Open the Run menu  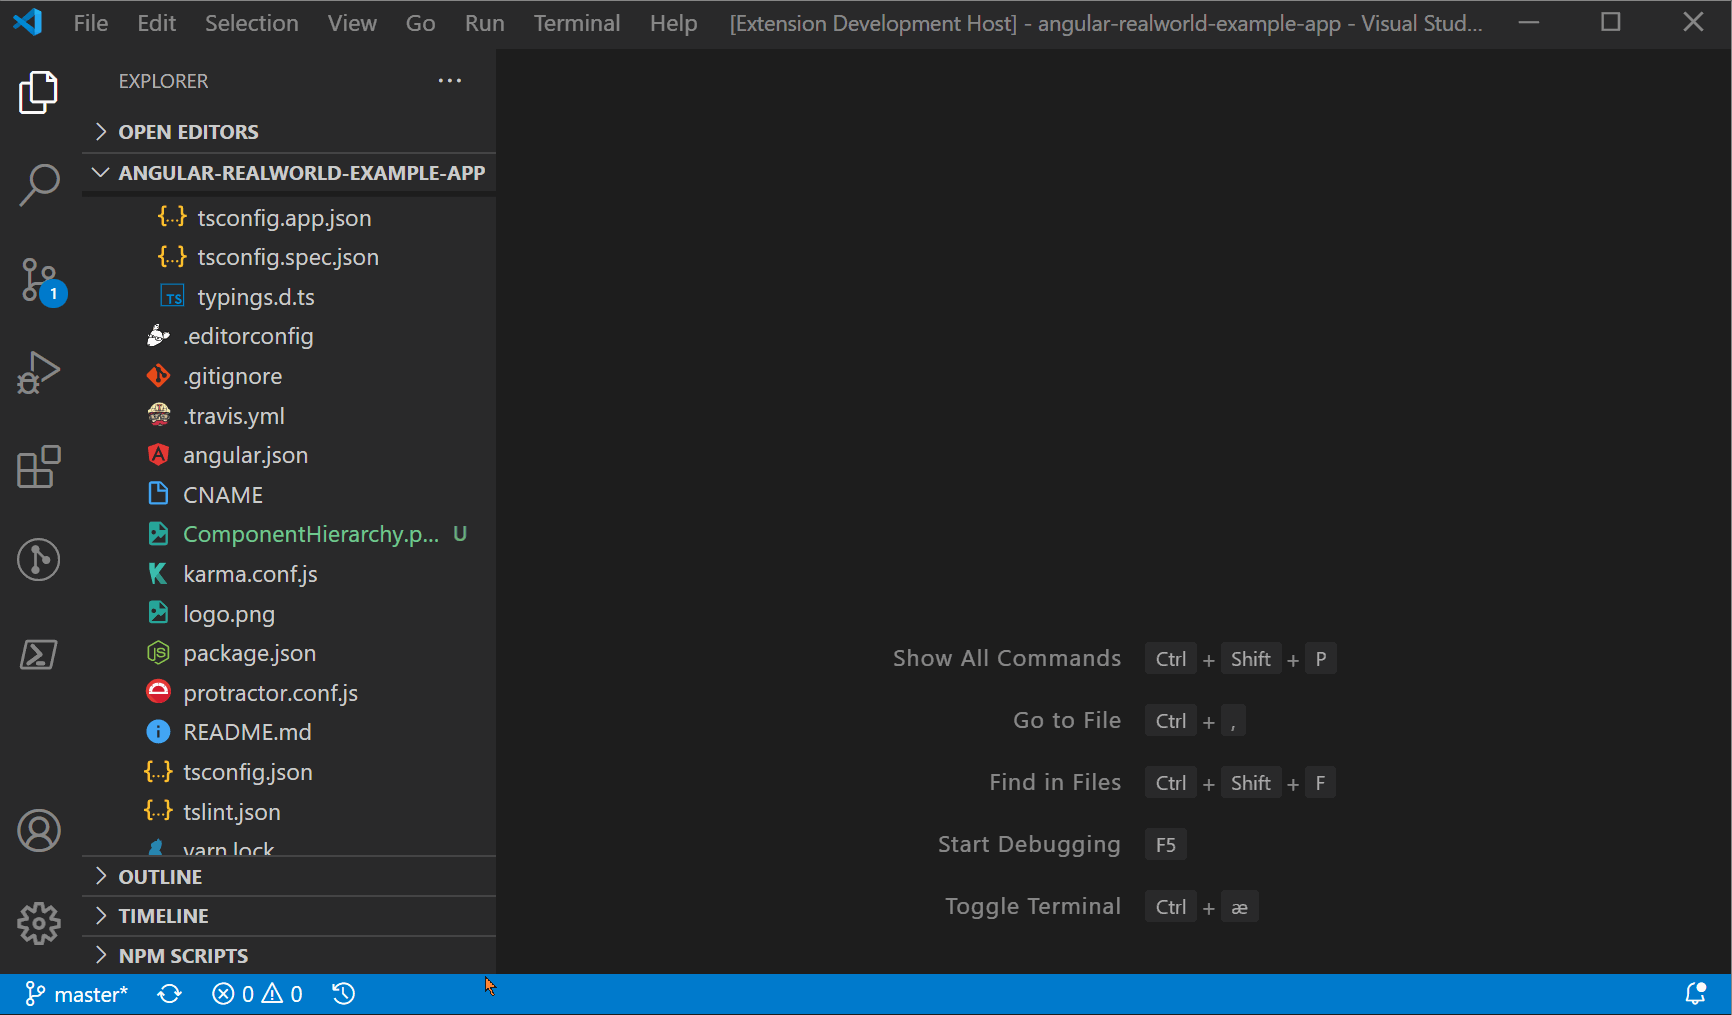[x=485, y=23]
